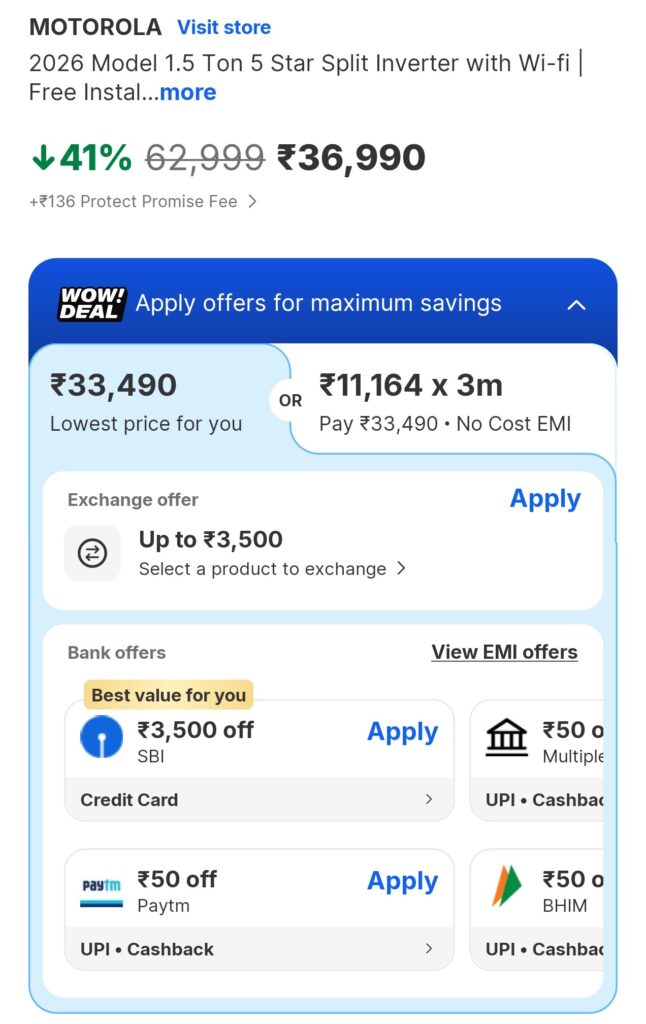Viewport: 646px width, 1024px height.
Task: Open Protect Promise Fee details arrow
Action: coord(252,201)
